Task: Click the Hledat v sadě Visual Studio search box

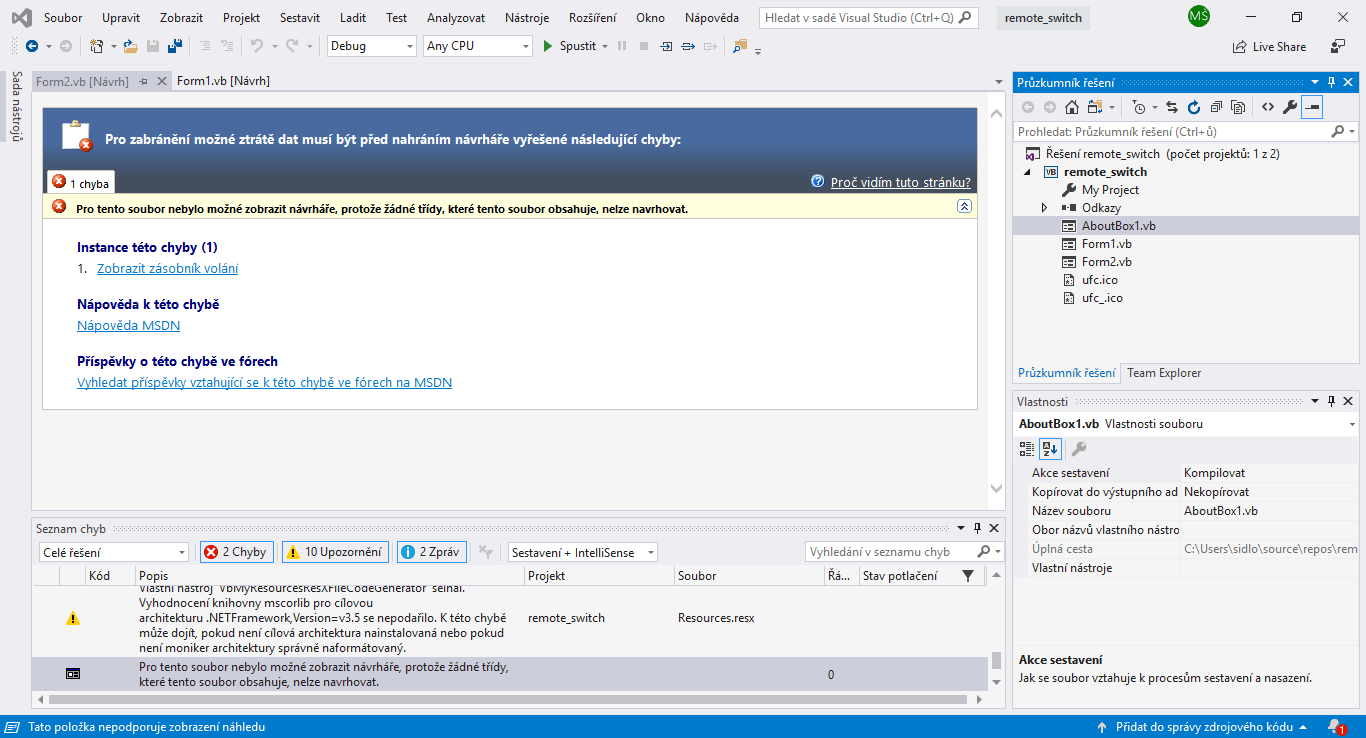Action: (868, 18)
